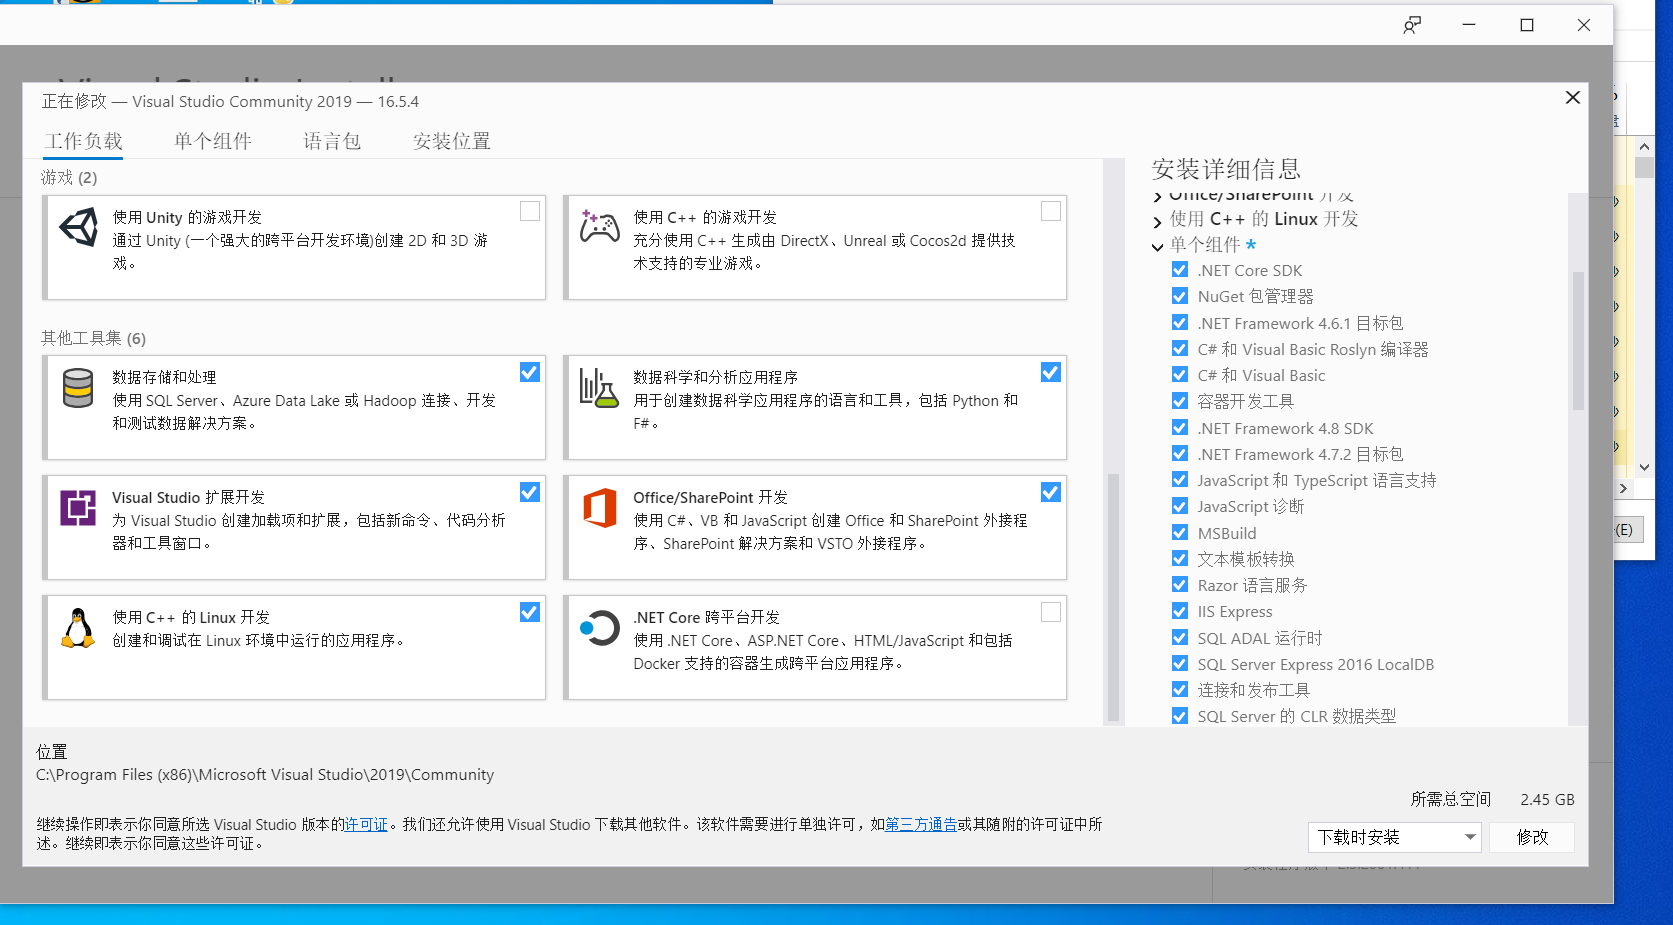Click the 文本模板转换 row
This screenshot has width=1673, height=925.
click(x=1246, y=559)
